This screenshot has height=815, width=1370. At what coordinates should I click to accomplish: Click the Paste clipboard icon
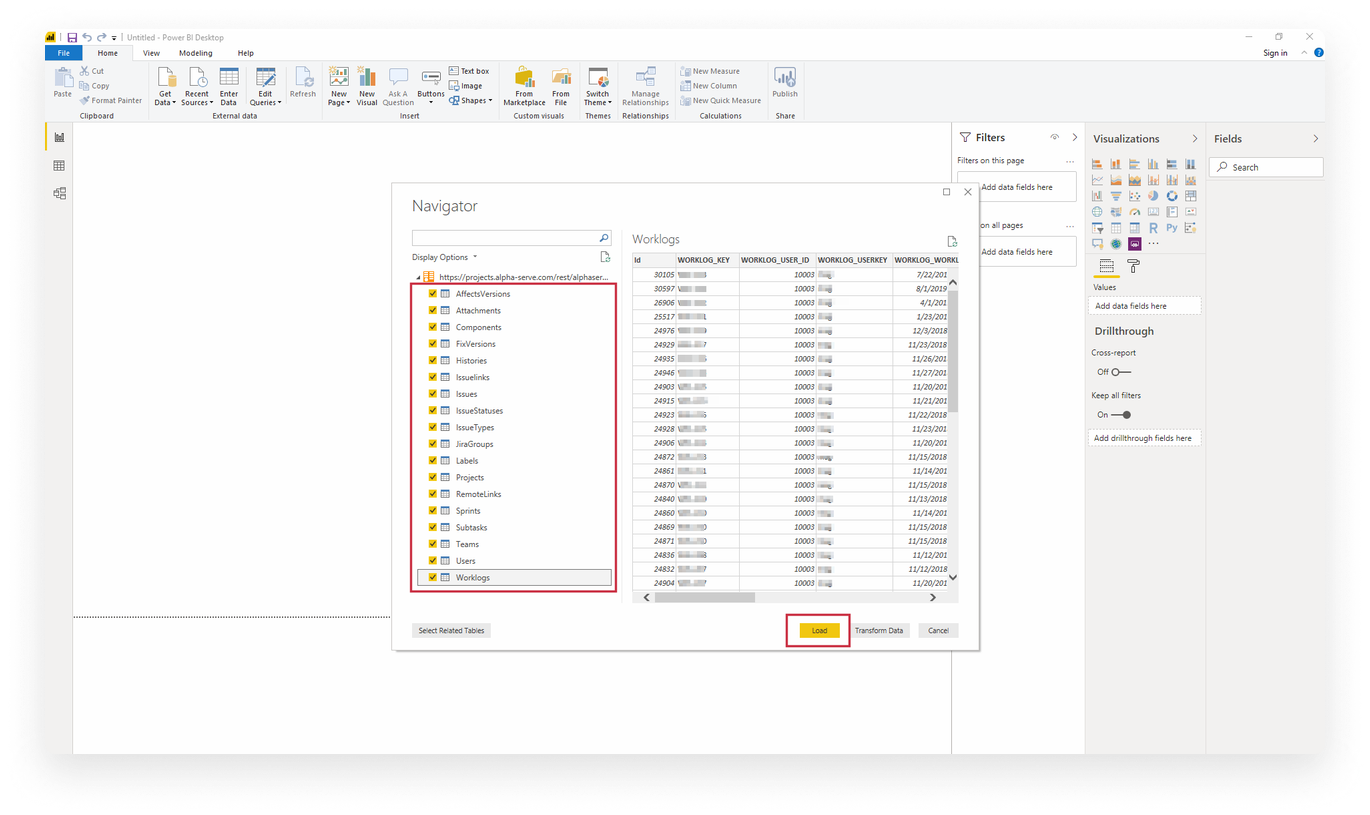point(63,77)
